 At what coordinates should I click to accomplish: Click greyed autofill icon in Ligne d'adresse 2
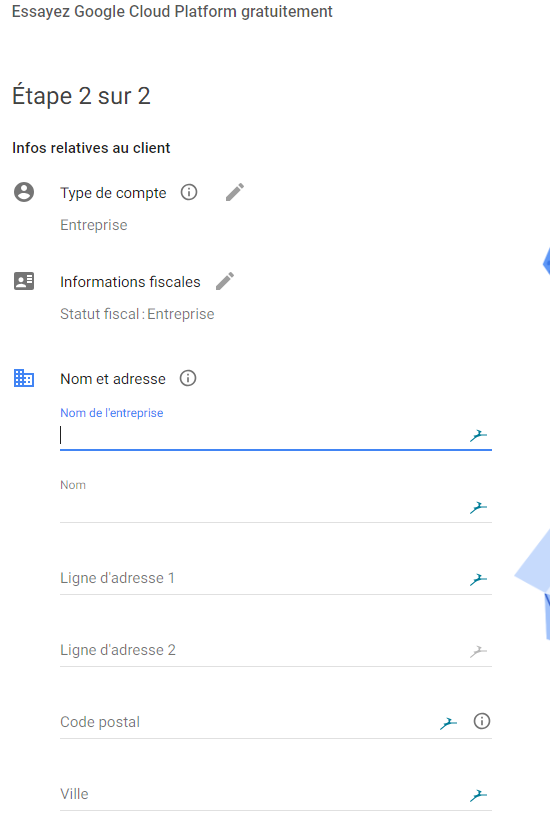(x=478, y=651)
